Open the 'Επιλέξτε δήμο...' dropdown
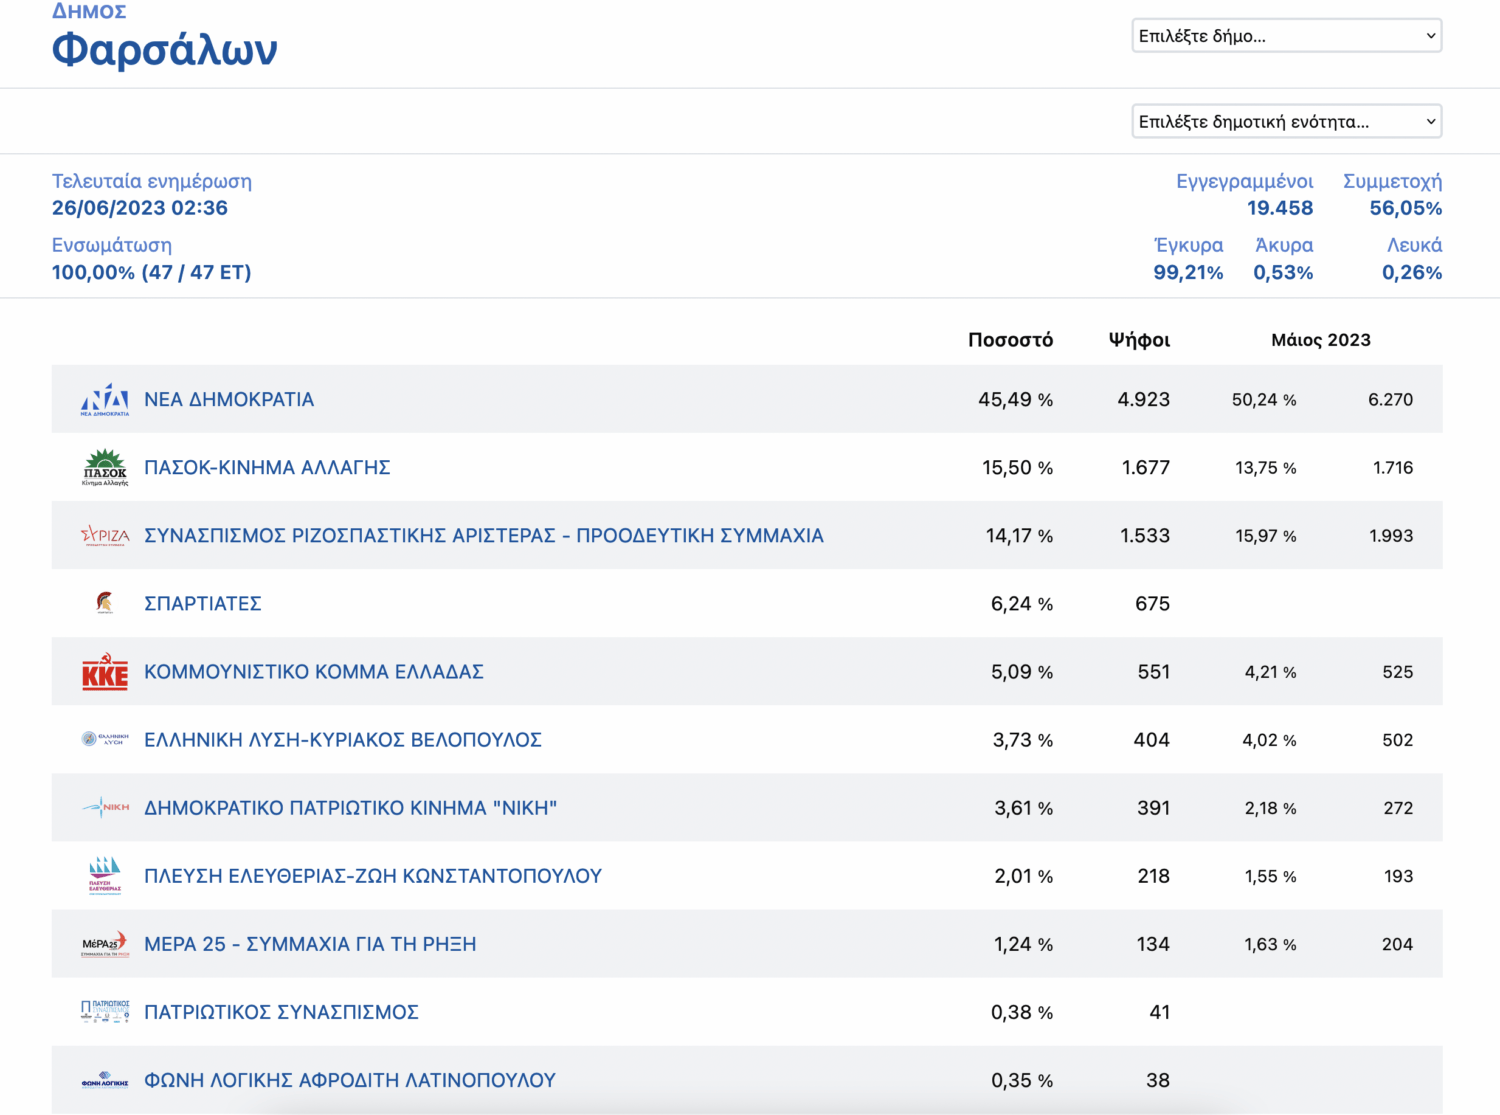The image size is (1500, 1115). pyautogui.click(x=1287, y=36)
